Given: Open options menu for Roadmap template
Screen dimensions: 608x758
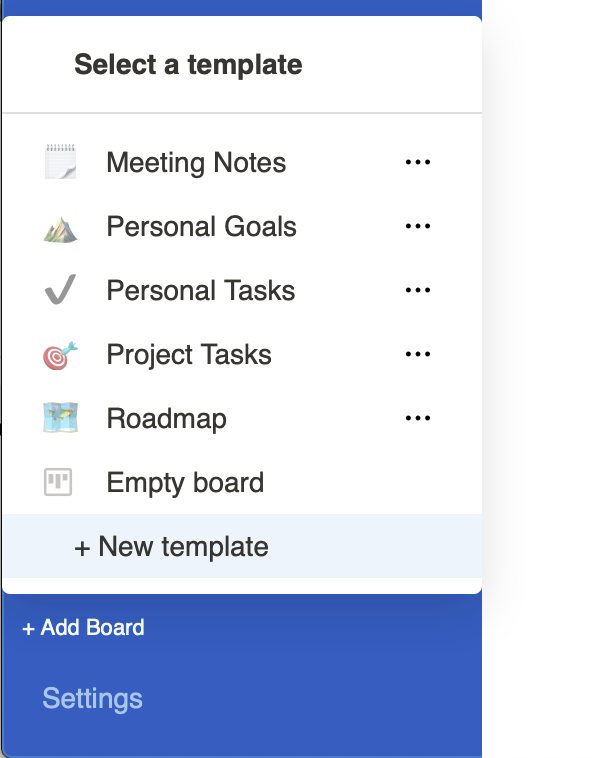Looking at the screenshot, I should [417, 419].
